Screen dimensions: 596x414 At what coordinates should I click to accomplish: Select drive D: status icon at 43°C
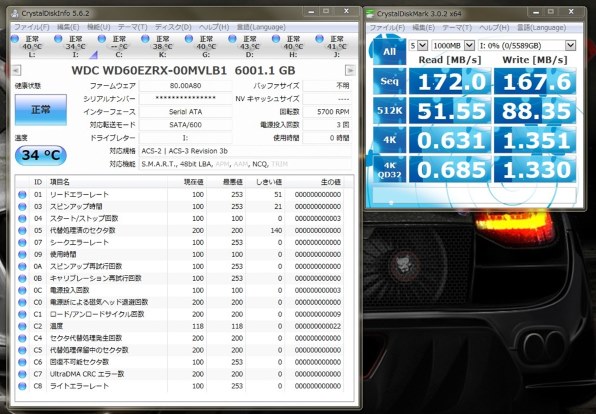233,39
